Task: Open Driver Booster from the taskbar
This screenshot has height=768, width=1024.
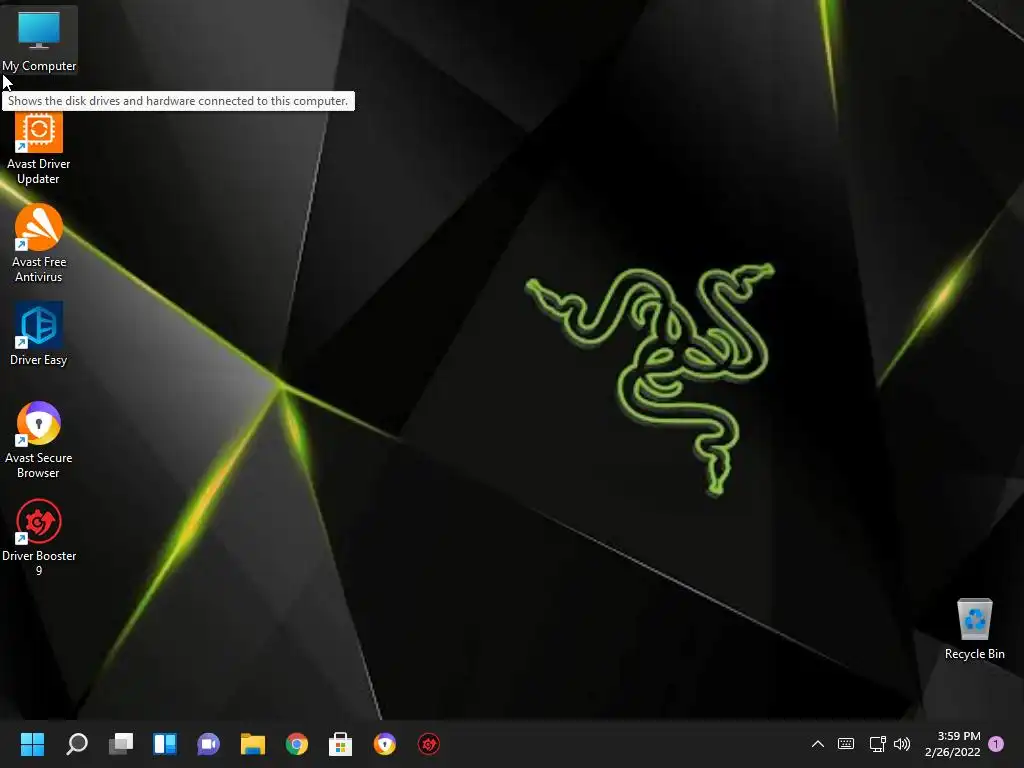Action: pos(428,744)
